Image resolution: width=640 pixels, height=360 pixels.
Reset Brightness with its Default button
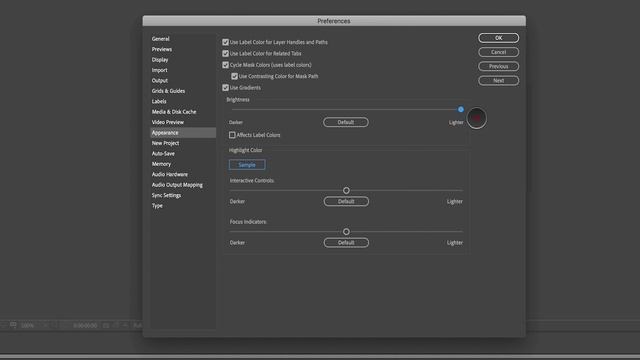pyautogui.click(x=346, y=122)
